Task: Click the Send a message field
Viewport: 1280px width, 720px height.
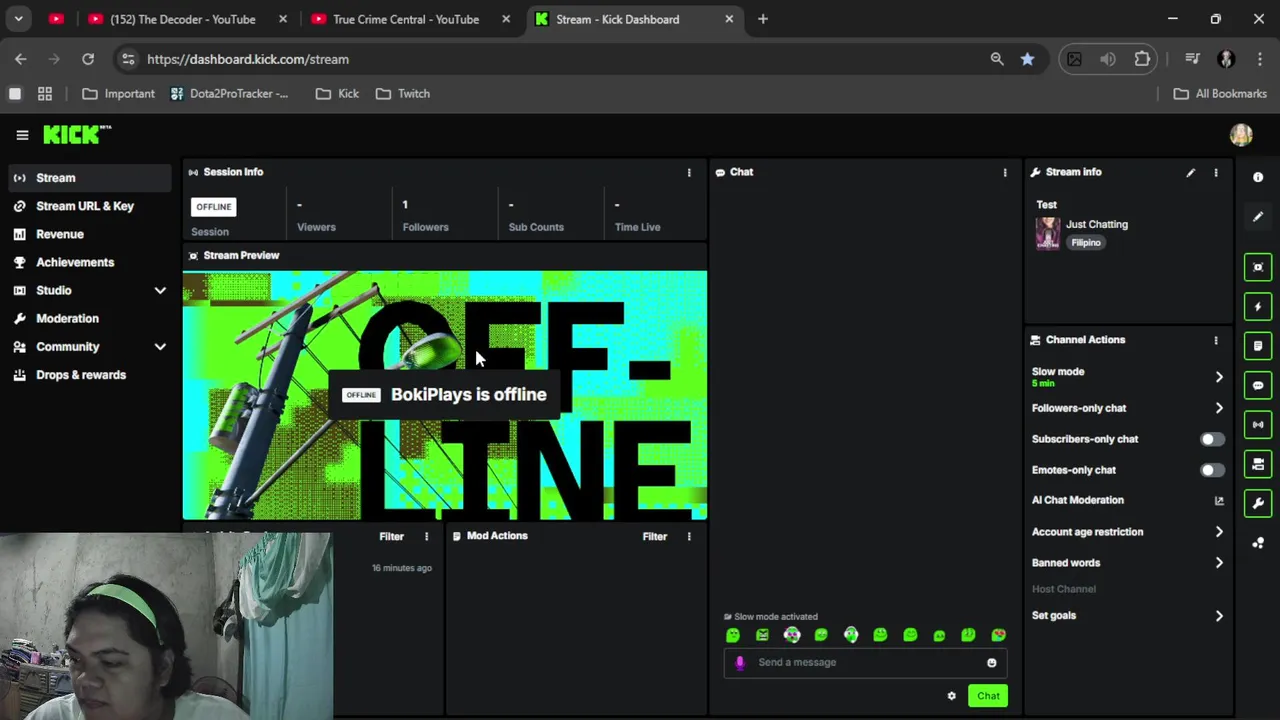Action: (865, 662)
